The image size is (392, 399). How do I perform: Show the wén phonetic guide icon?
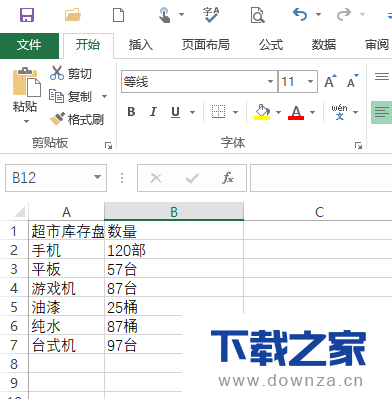tap(339, 112)
